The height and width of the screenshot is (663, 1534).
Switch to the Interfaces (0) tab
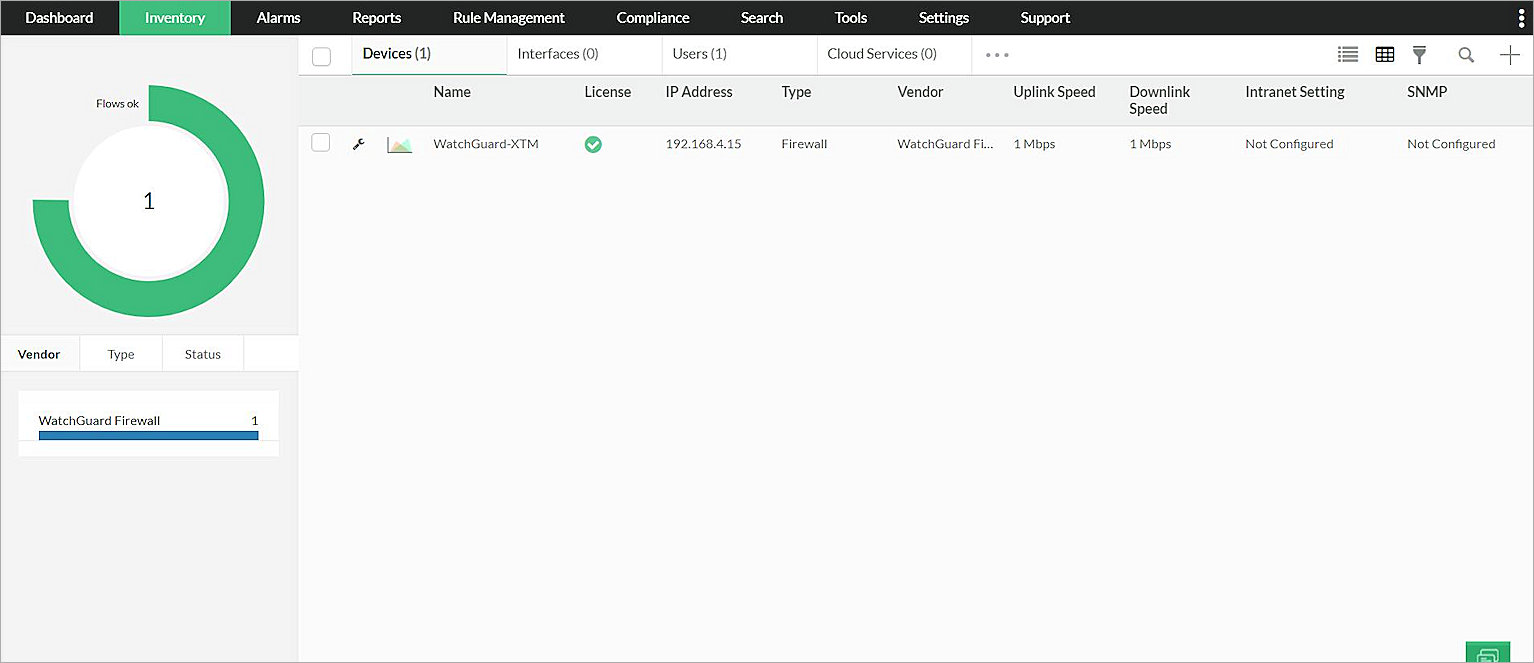557,54
